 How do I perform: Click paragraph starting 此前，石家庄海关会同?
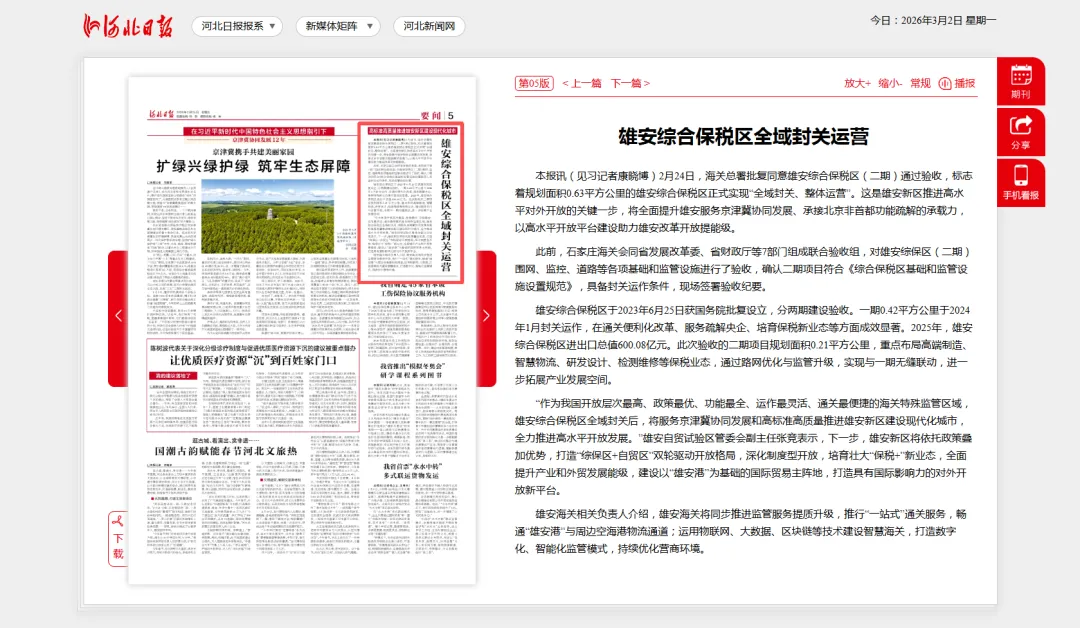742,269
